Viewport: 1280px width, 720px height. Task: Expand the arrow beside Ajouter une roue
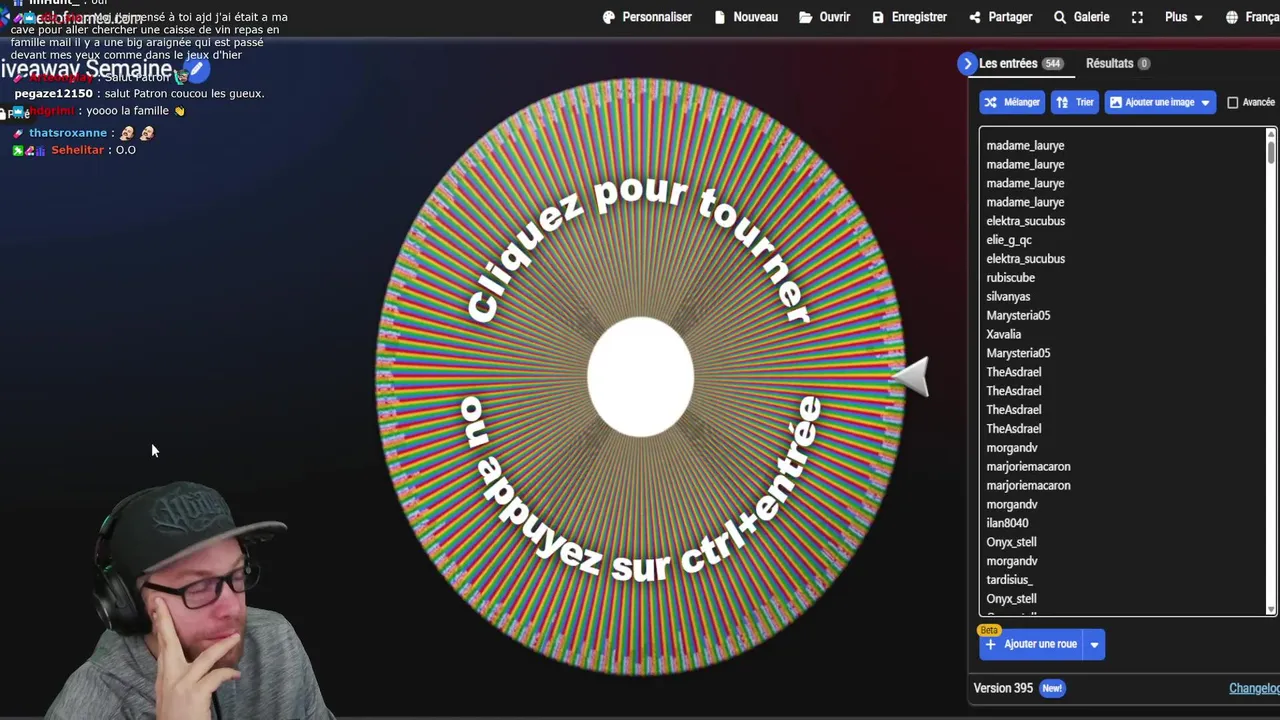coord(1094,645)
